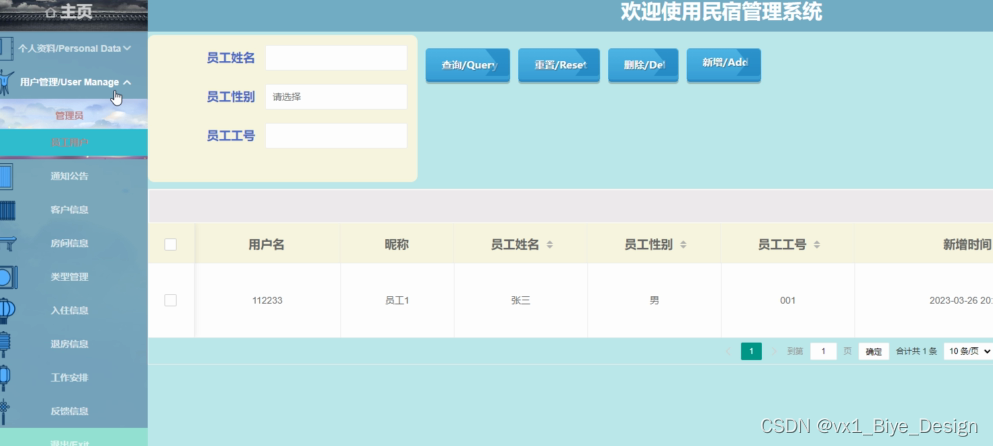The height and width of the screenshot is (446, 993).
Task: Click the go-to page number input
Action: click(823, 352)
